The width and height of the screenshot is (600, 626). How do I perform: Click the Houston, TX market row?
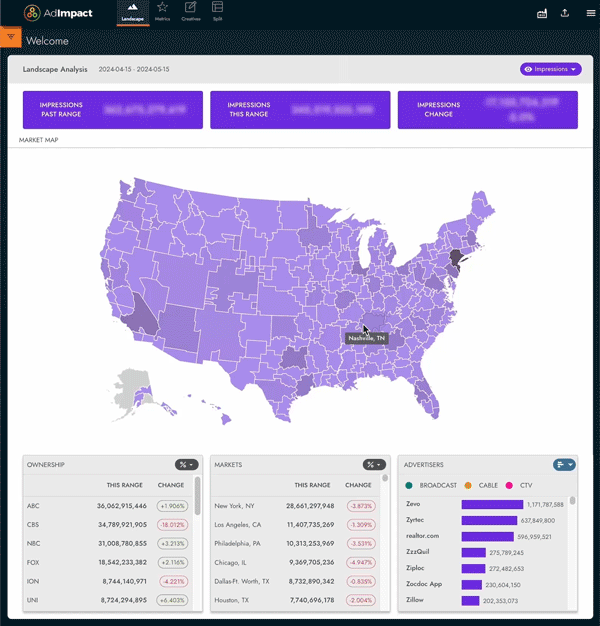click(x=295, y=600)
